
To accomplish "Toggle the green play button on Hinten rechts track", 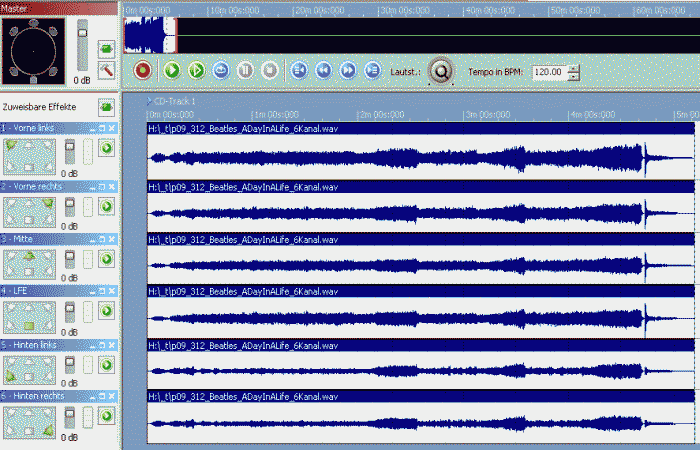I will coord(105,415).
